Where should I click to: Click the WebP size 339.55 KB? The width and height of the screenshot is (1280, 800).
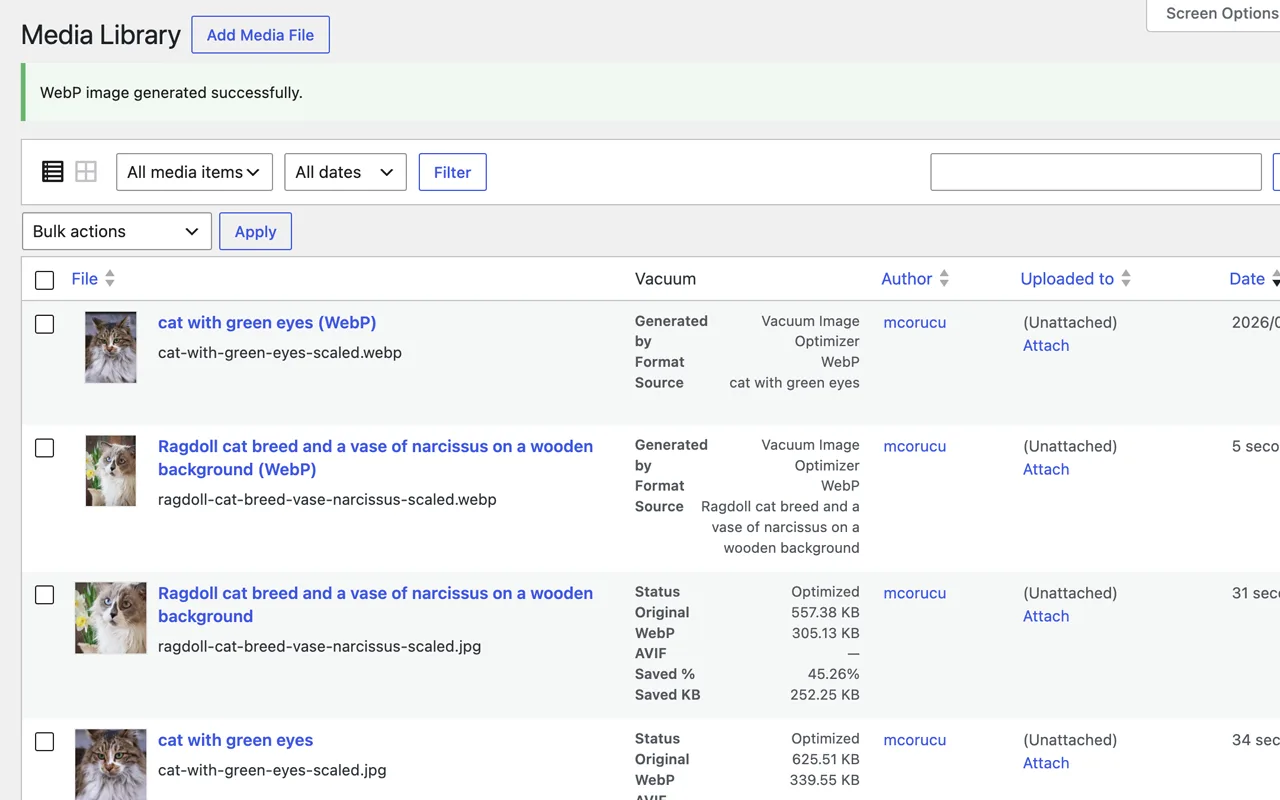click(825, 780)
